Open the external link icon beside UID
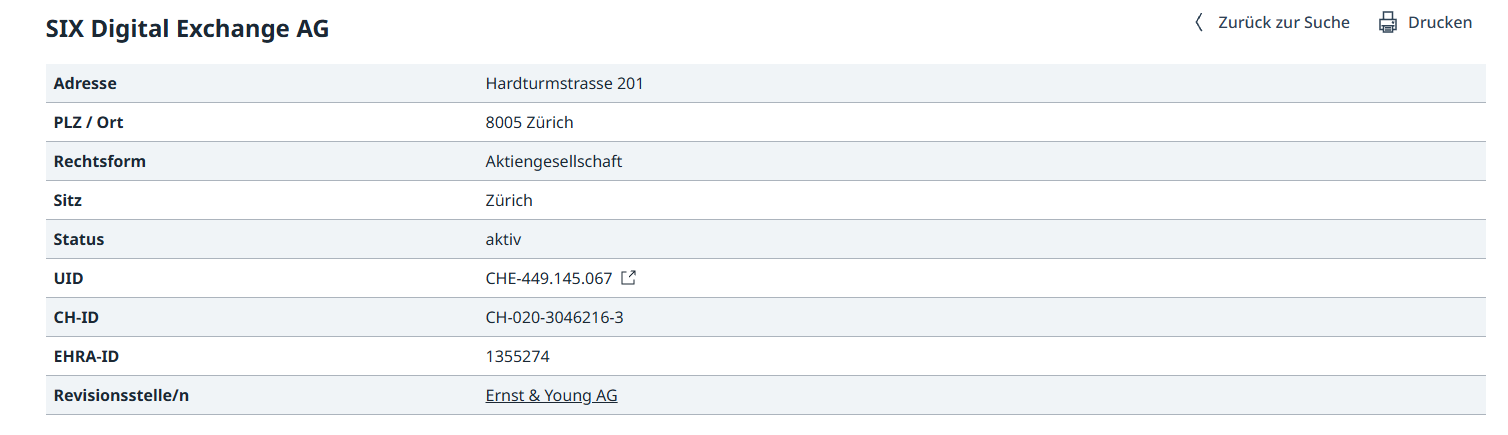 pyautogui.click(x=628, y=278)
